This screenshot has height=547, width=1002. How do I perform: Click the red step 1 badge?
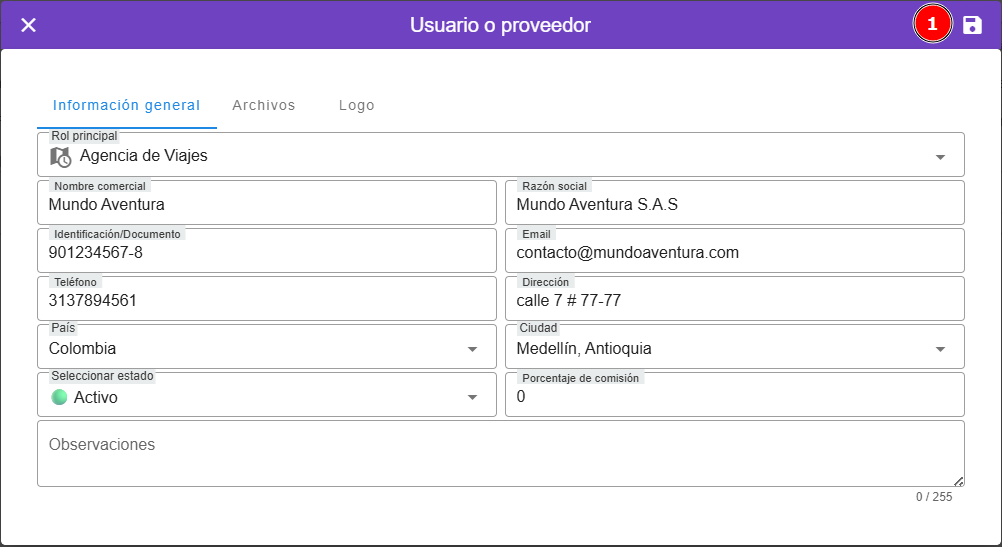[932, 25]
